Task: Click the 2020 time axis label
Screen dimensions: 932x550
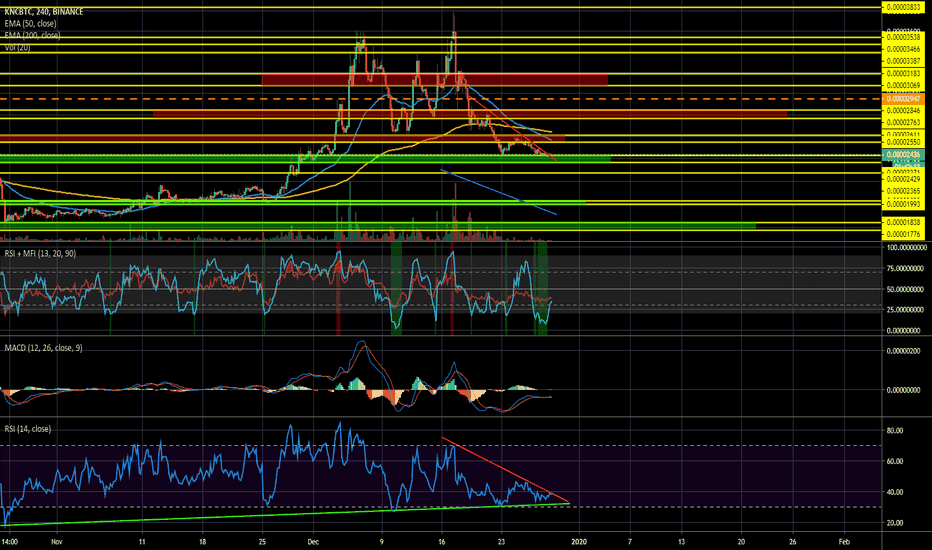Action: click(x=579, y=542)
